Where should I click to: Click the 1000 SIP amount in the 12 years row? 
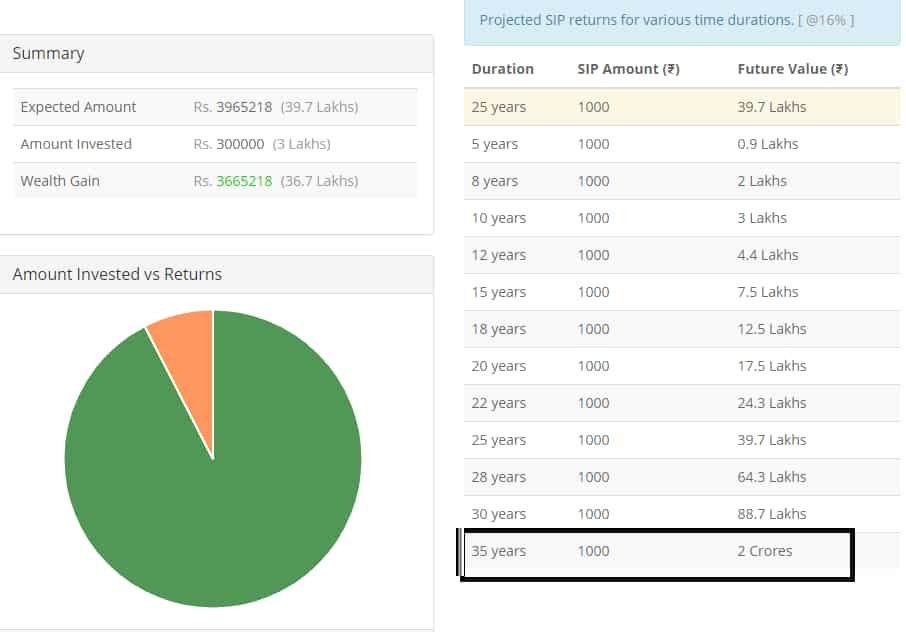pyautogui.click(x=593, y=255)
